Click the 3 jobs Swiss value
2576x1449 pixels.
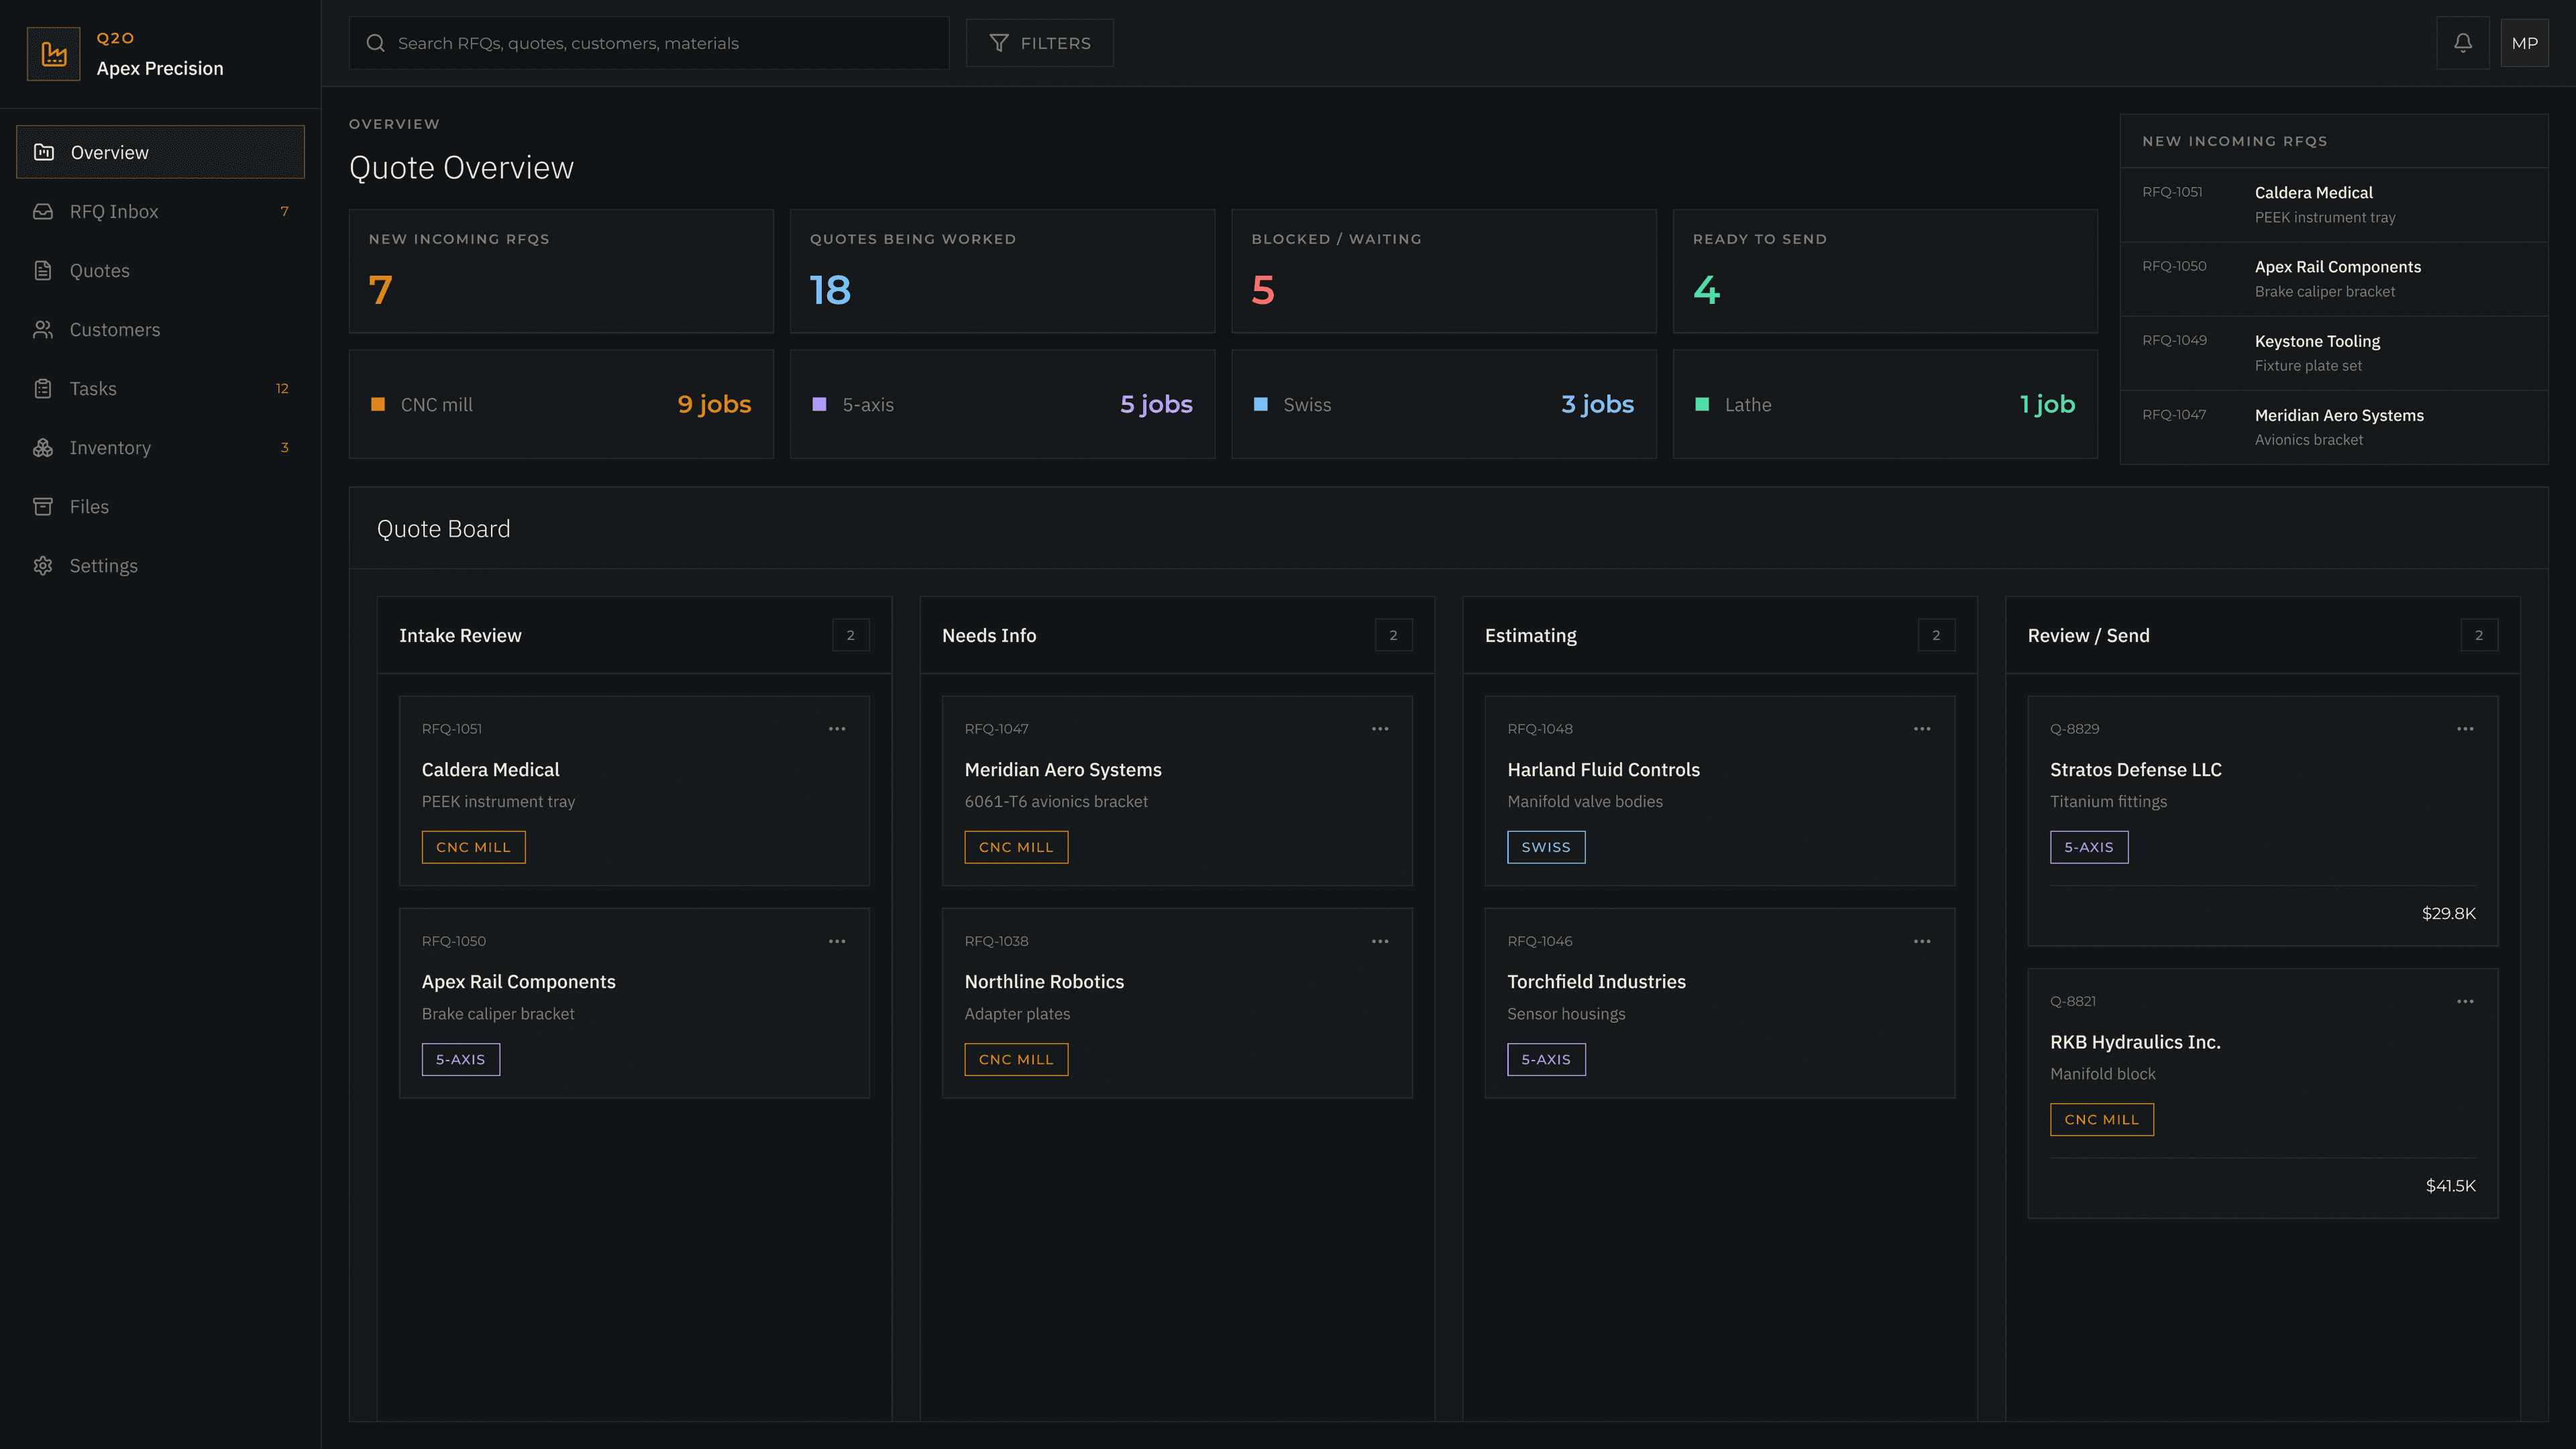coord(1597,404)
